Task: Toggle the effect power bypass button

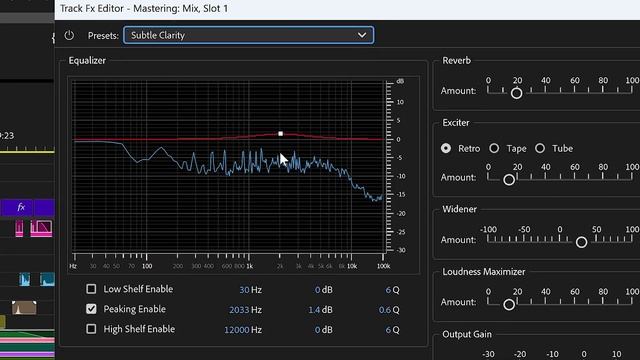Action: (69, 36)
